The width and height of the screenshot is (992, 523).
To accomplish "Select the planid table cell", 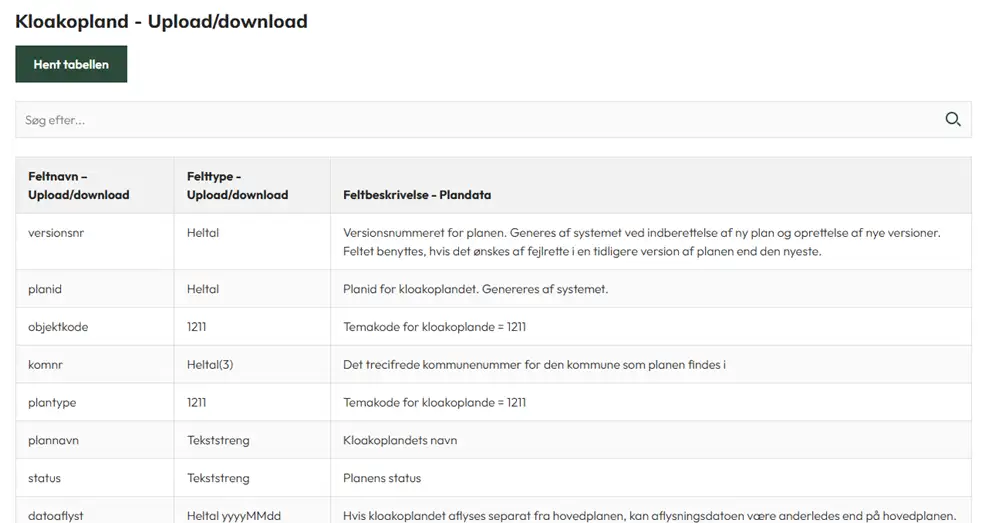I will tap(95, 289).
